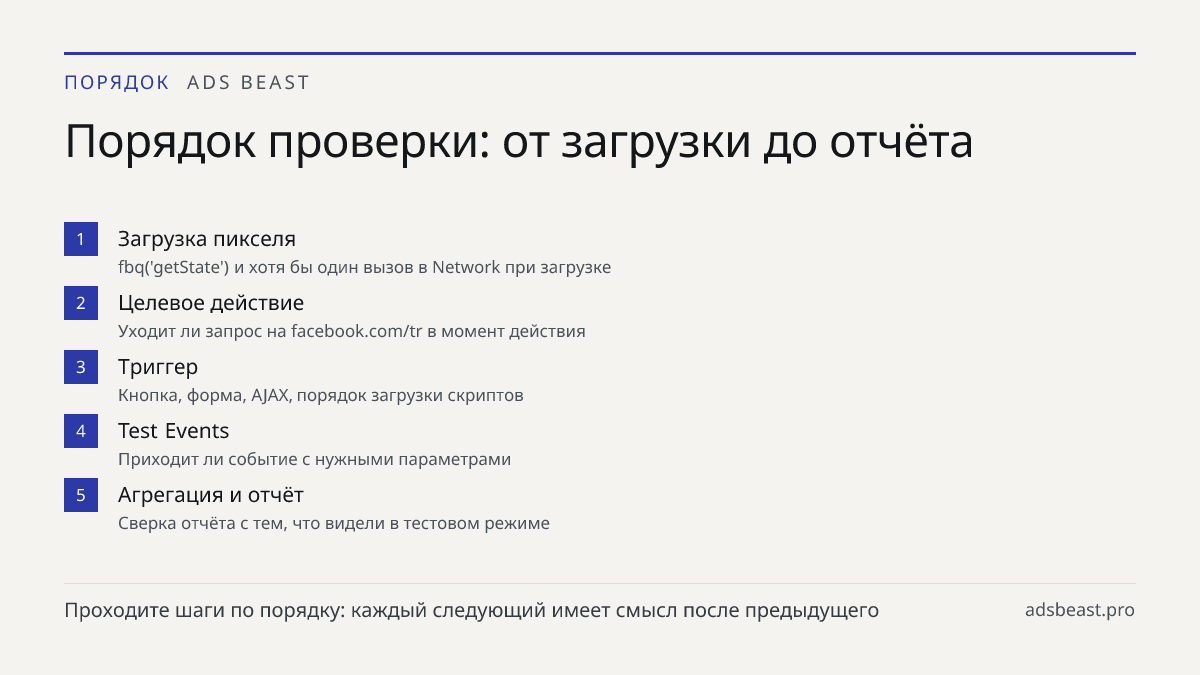The width and height of the screenshot is (1200, 675).
Task: Click step number badge 3
Action: pos(81,367)
